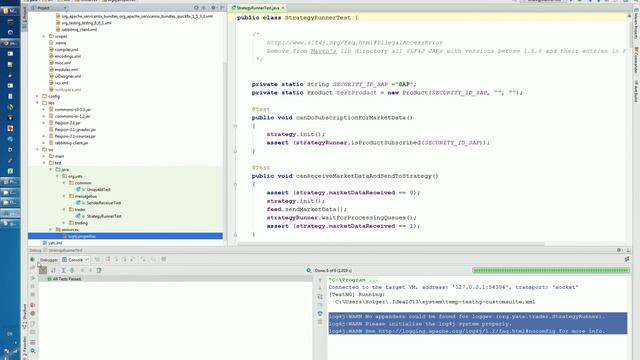Open encodings.xml in project tree
The width and height of the screenshot is (640, 360).
(x=67, y=56)
